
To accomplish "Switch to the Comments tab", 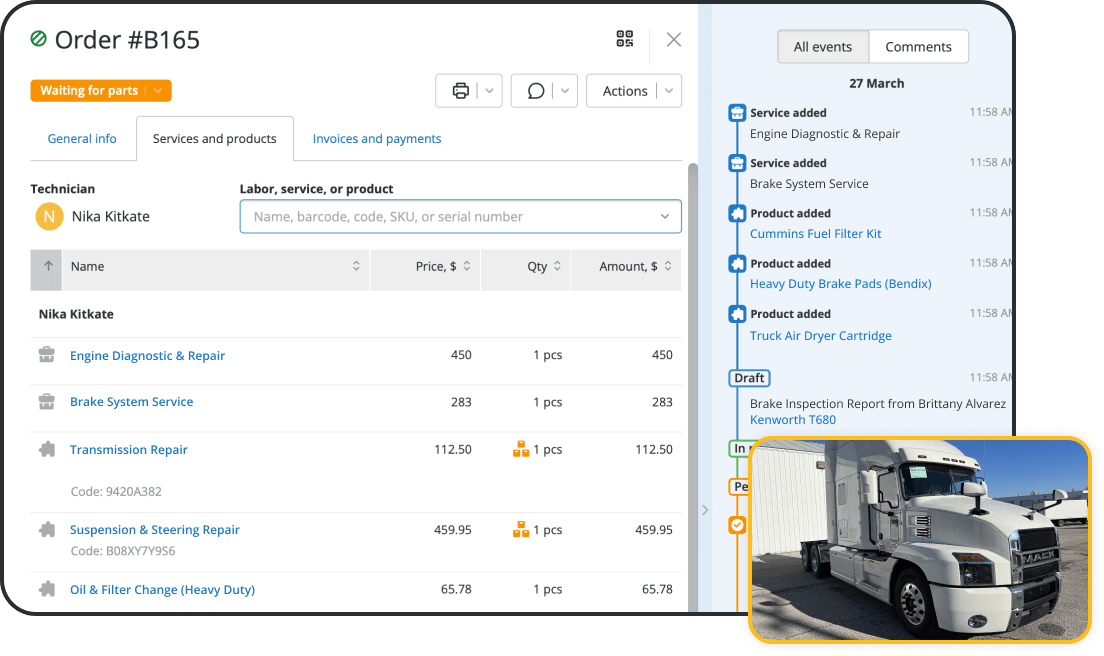I will coord(918,46).
